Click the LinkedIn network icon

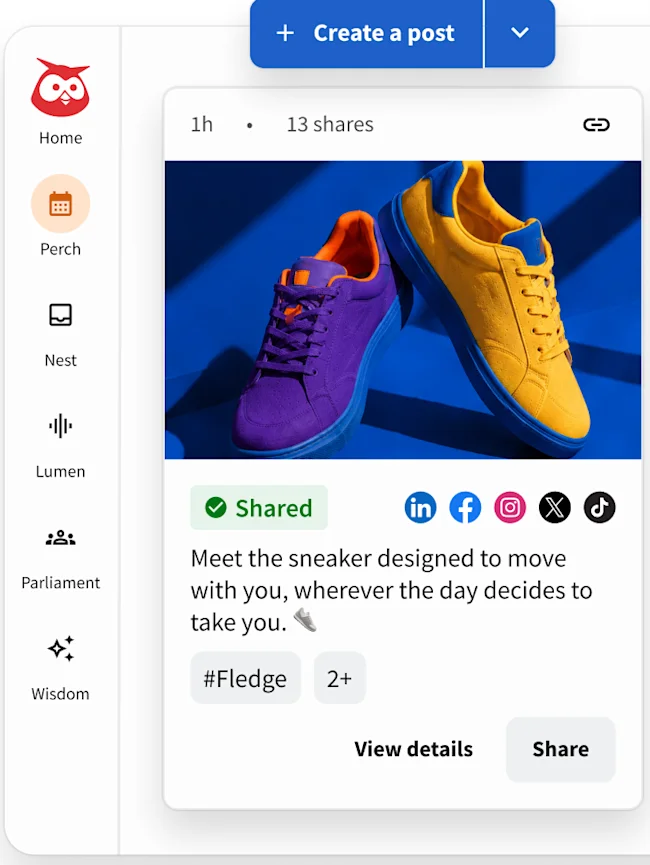[x=420, y=508]
